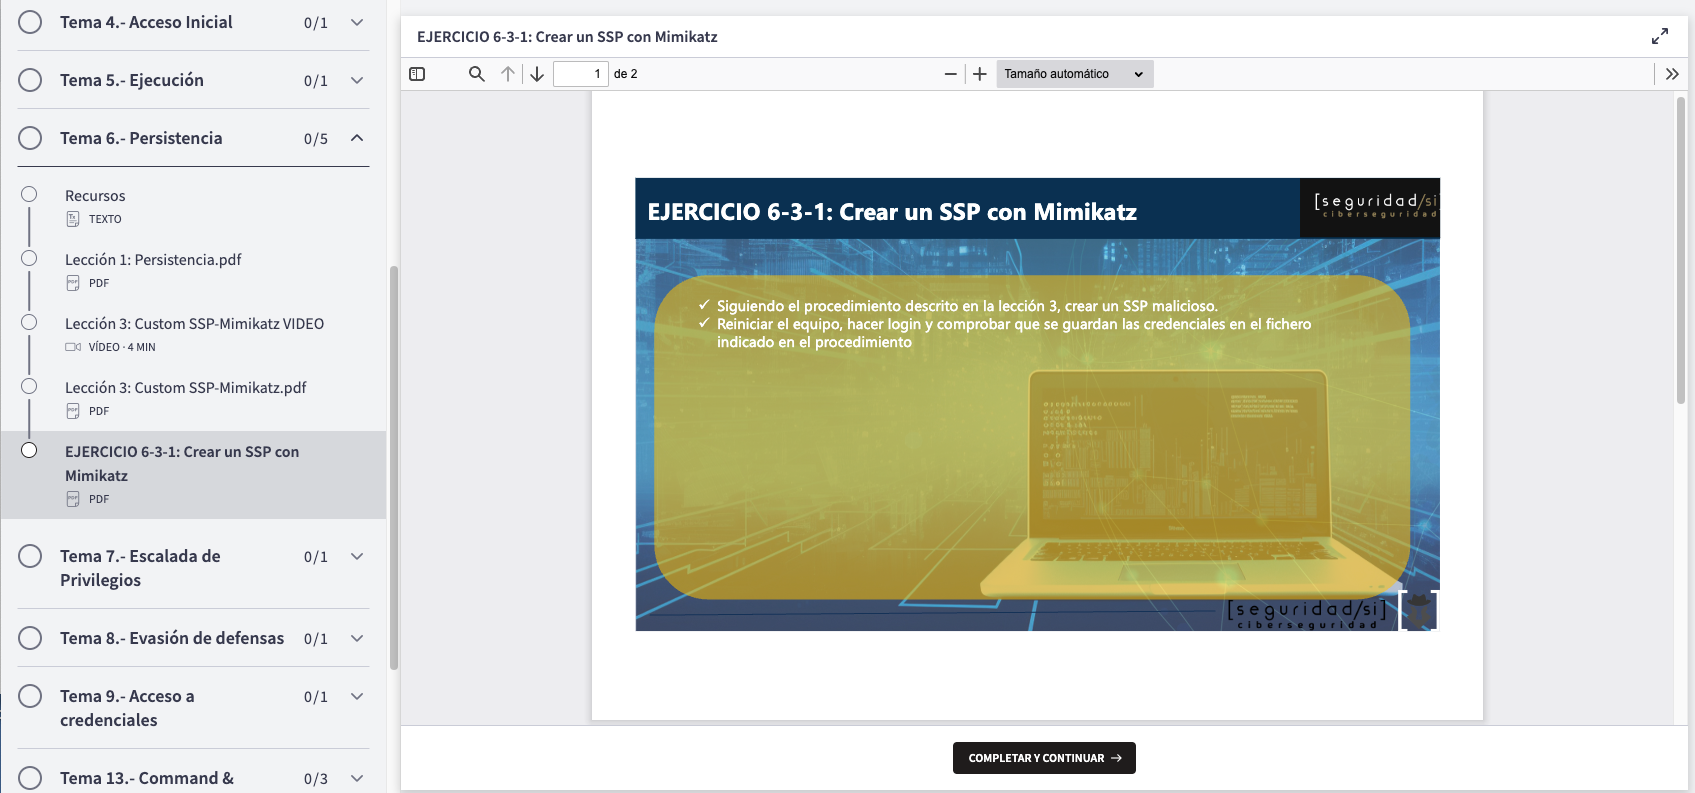Click the PDF page number field
The height and width of the screenshot is (793, 1695).
pyautogui.click(x=580, y=74)
